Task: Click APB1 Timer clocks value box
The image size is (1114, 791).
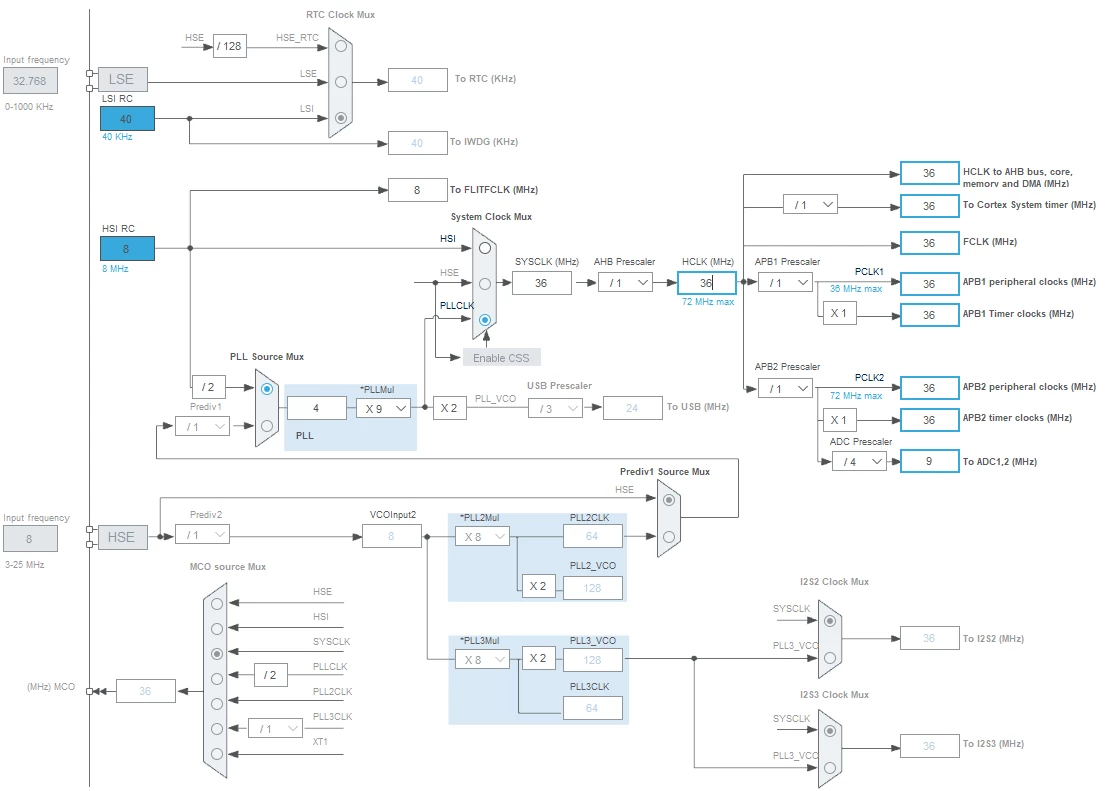Action: point(929,315)
